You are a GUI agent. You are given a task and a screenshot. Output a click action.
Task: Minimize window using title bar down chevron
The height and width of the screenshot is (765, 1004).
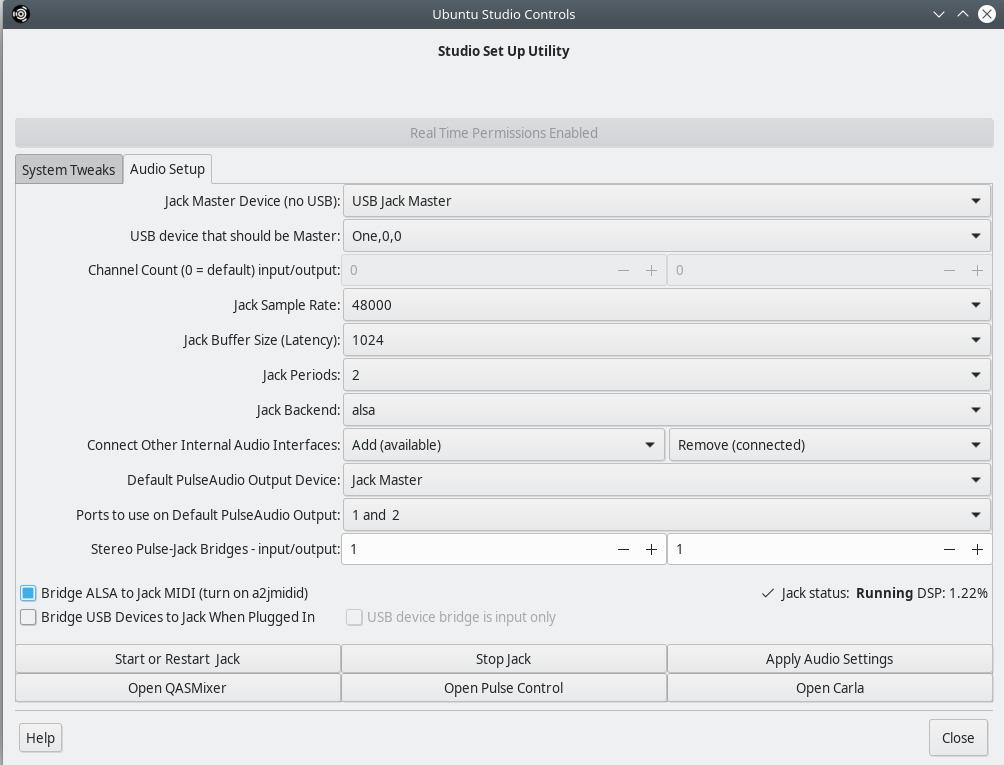click(x=939, y=14)
